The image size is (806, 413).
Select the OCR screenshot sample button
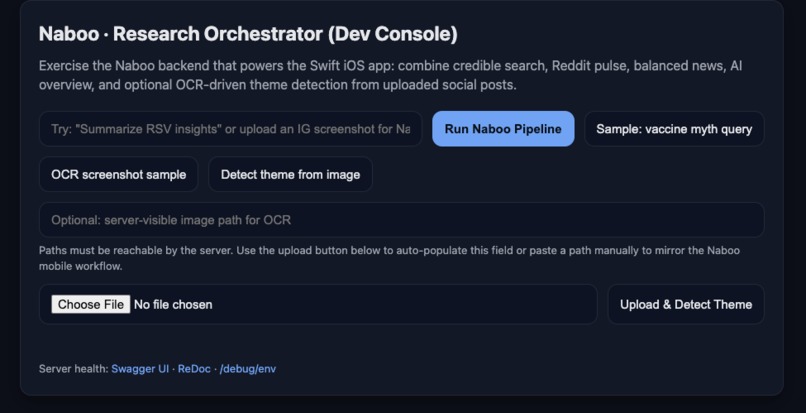118,174
